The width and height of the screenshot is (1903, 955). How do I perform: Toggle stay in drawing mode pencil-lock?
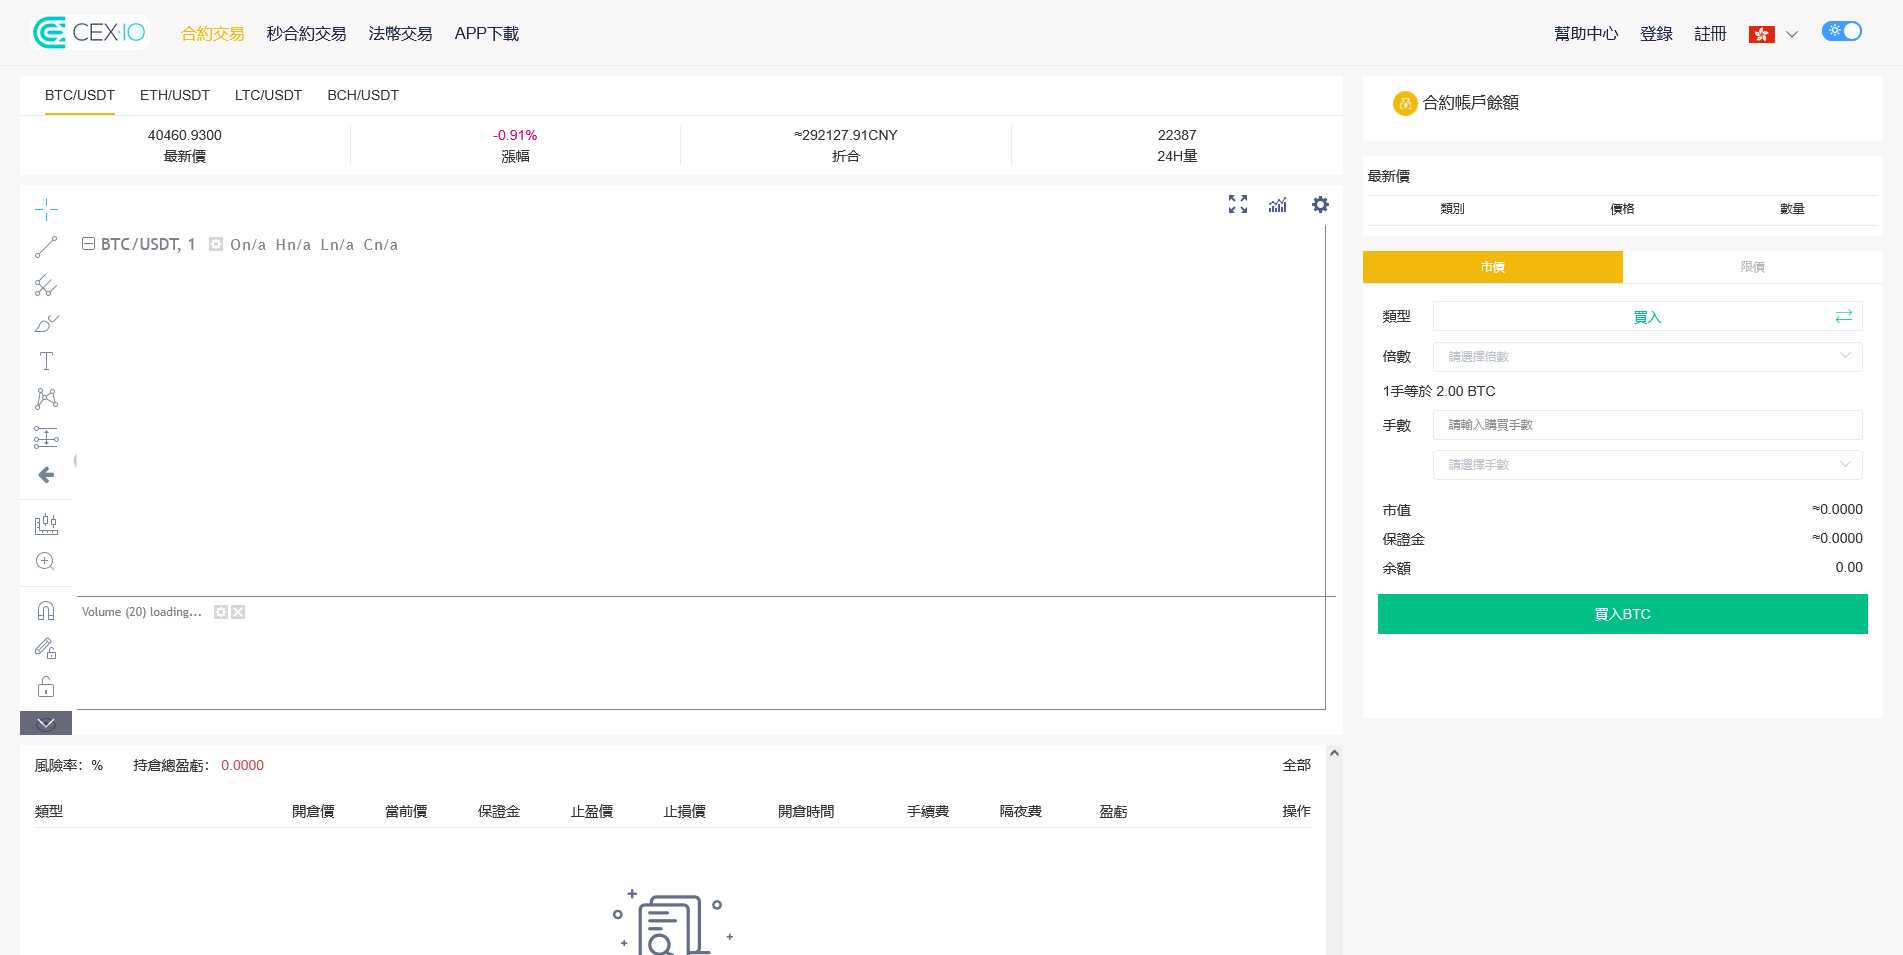(x=46, y=649)
